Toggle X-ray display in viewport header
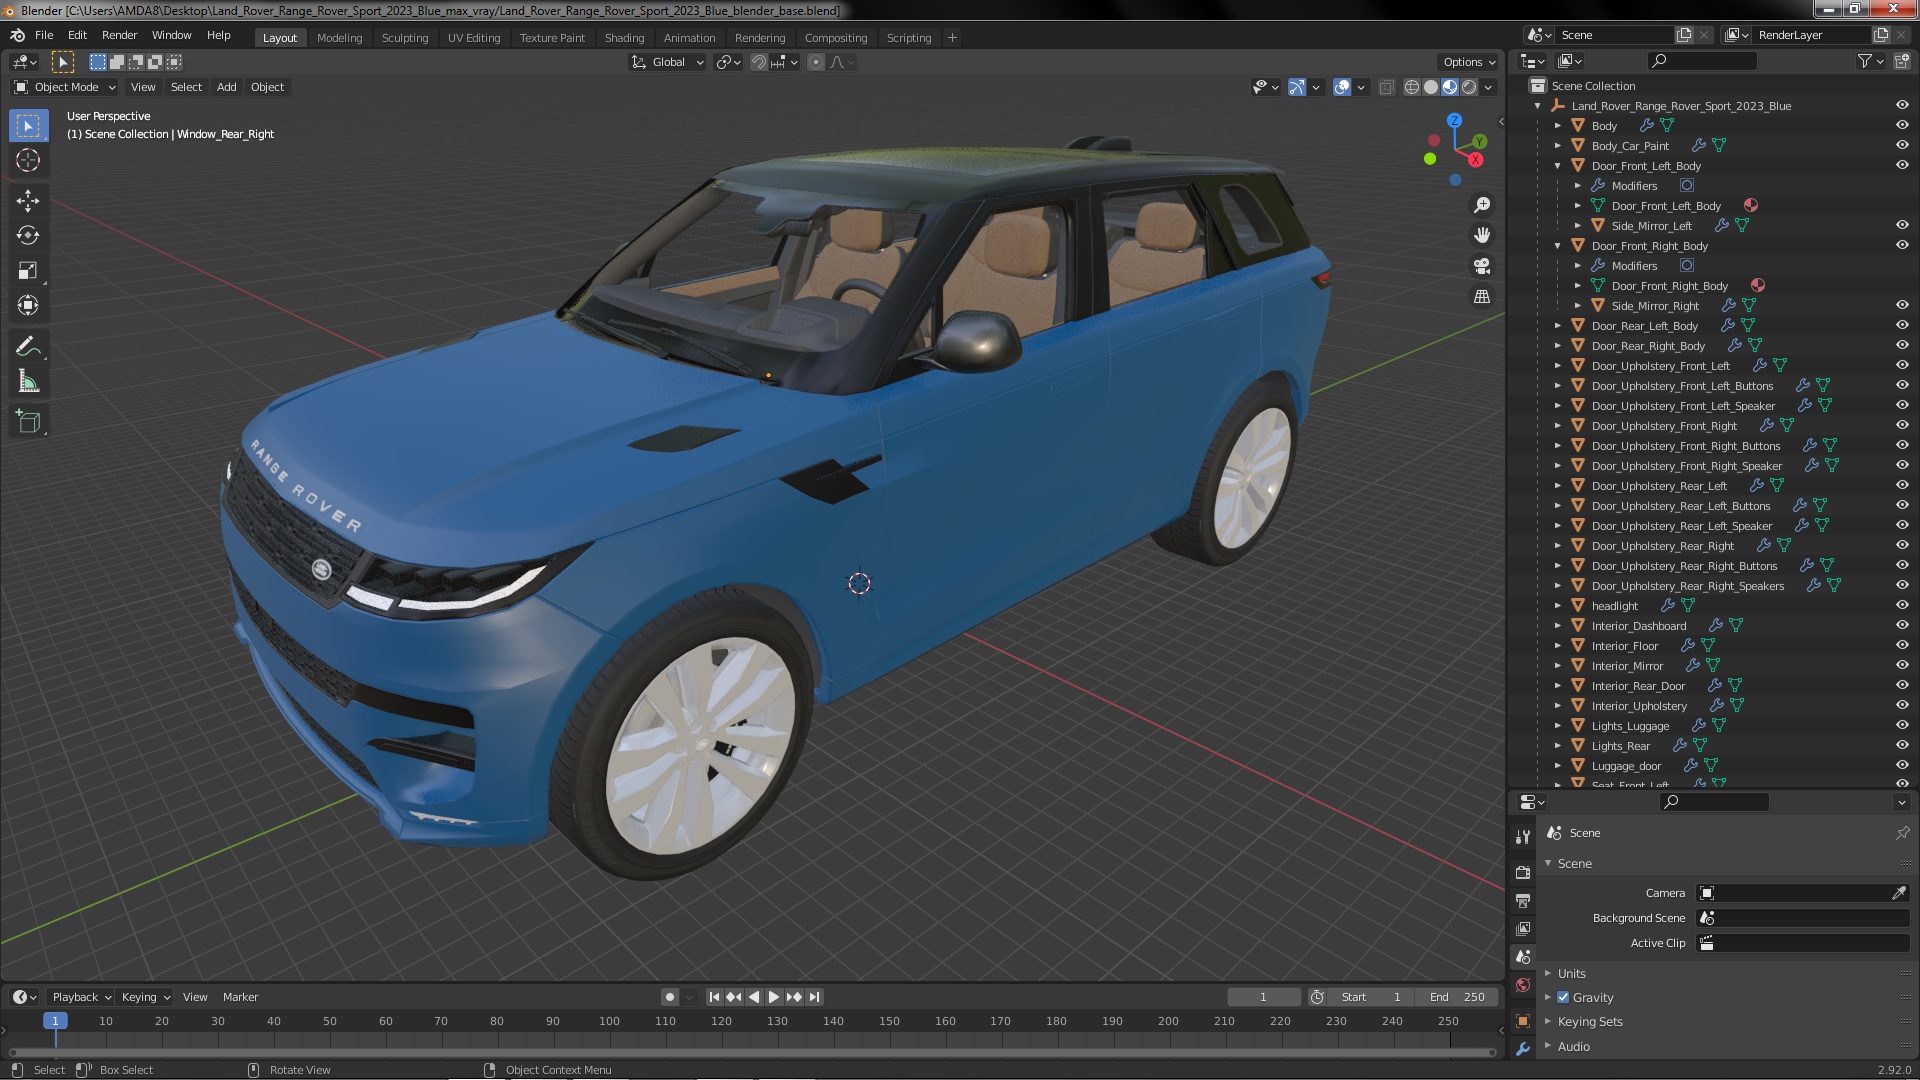This screenshot has width=1920, height=1080. [x=1386, y=87]
